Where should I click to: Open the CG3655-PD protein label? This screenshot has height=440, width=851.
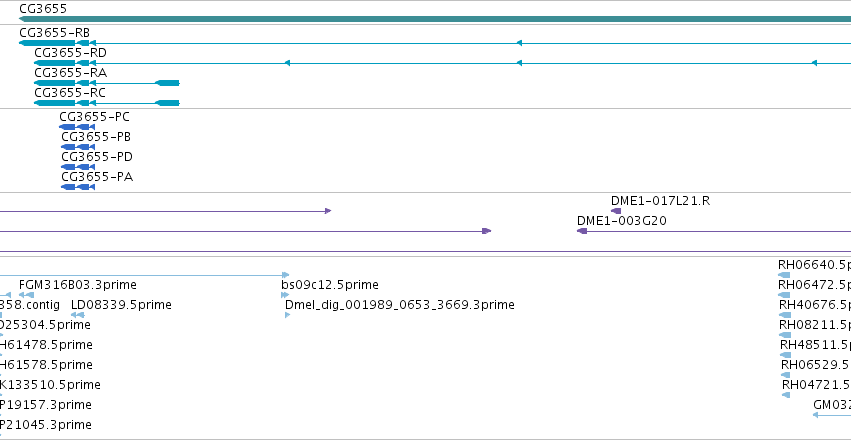pos(97,157)
